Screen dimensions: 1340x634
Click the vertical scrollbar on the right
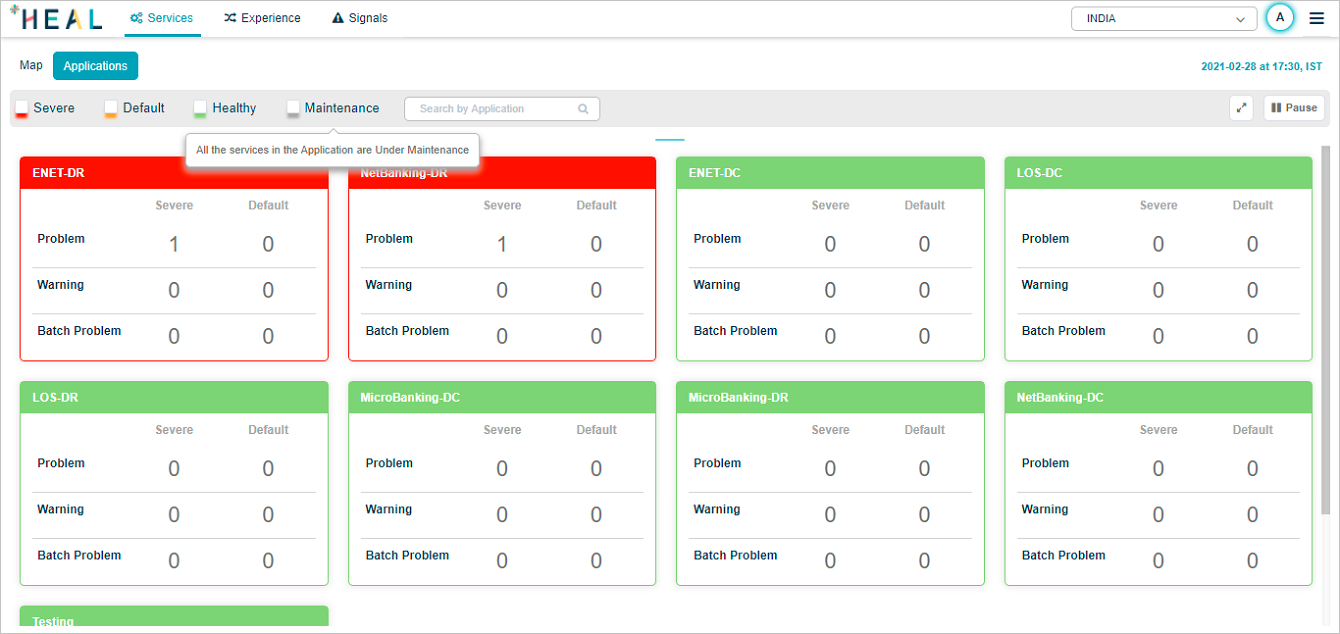pos(1326,330)
